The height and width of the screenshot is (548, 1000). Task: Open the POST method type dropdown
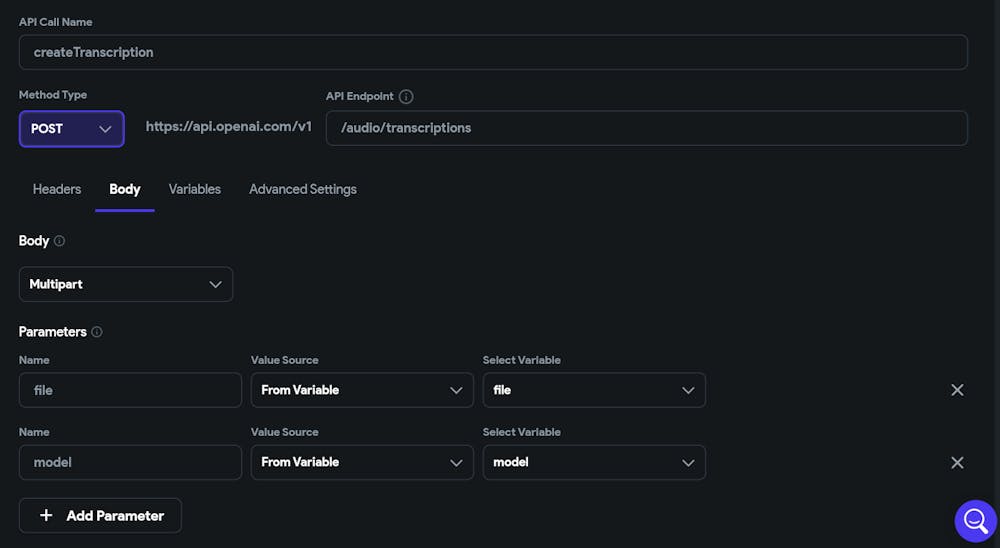click(71, 129)
